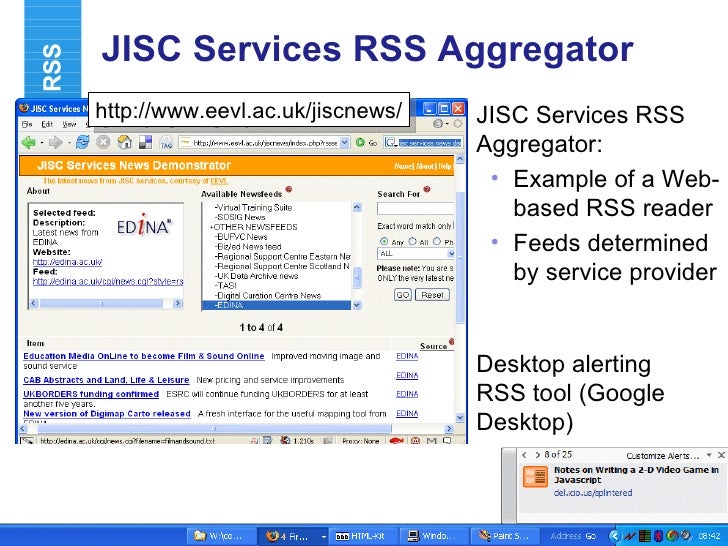Click the help dot beside Source column

(451, 342)
